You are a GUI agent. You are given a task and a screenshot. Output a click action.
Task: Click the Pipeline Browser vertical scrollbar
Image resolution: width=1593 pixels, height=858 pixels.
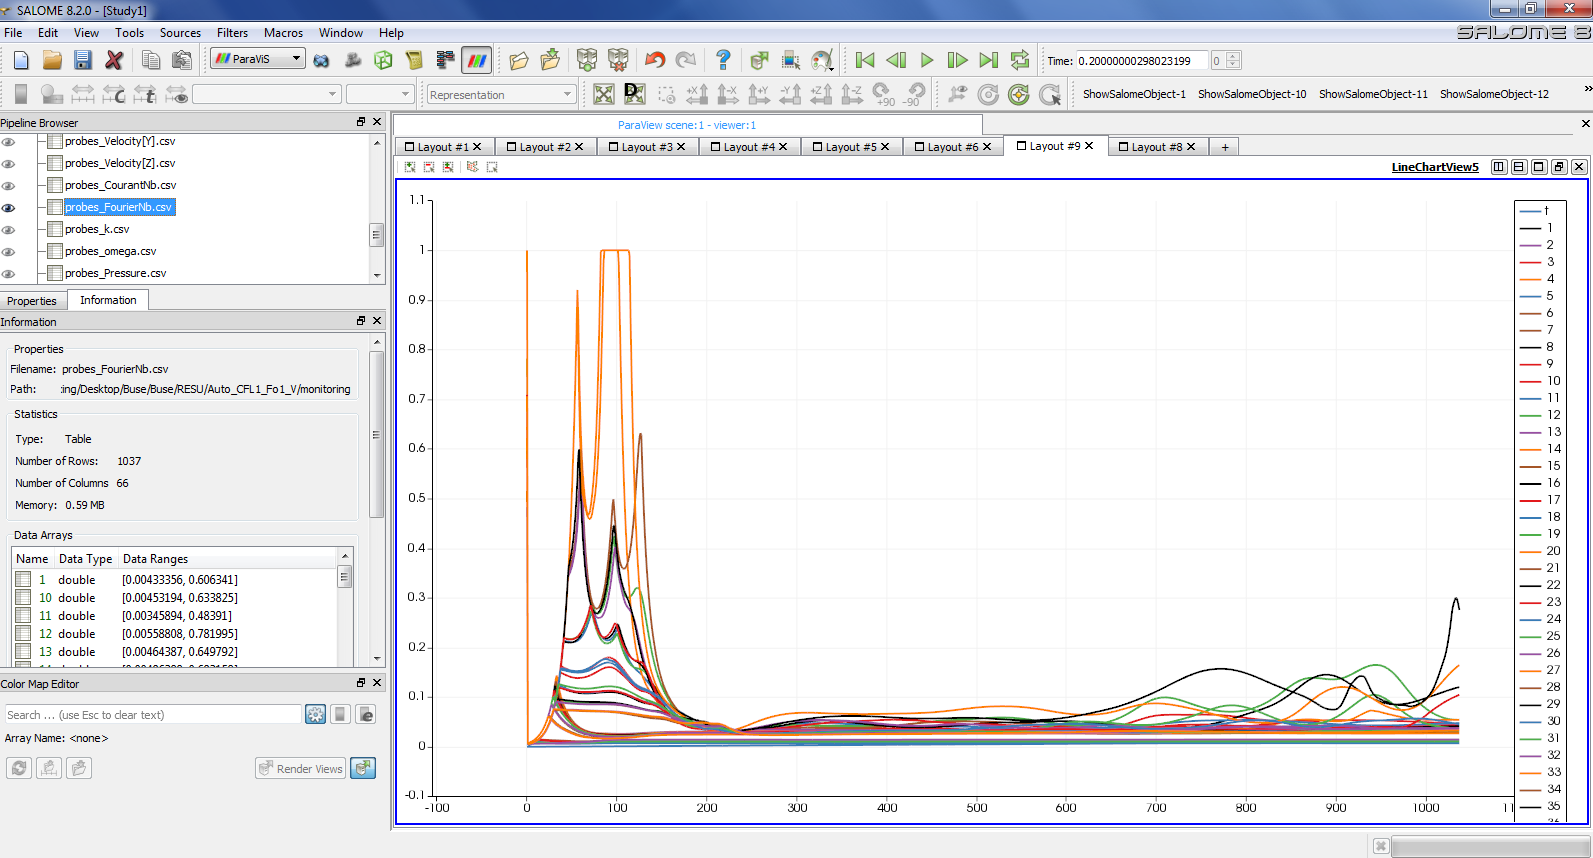click(377, 235)
